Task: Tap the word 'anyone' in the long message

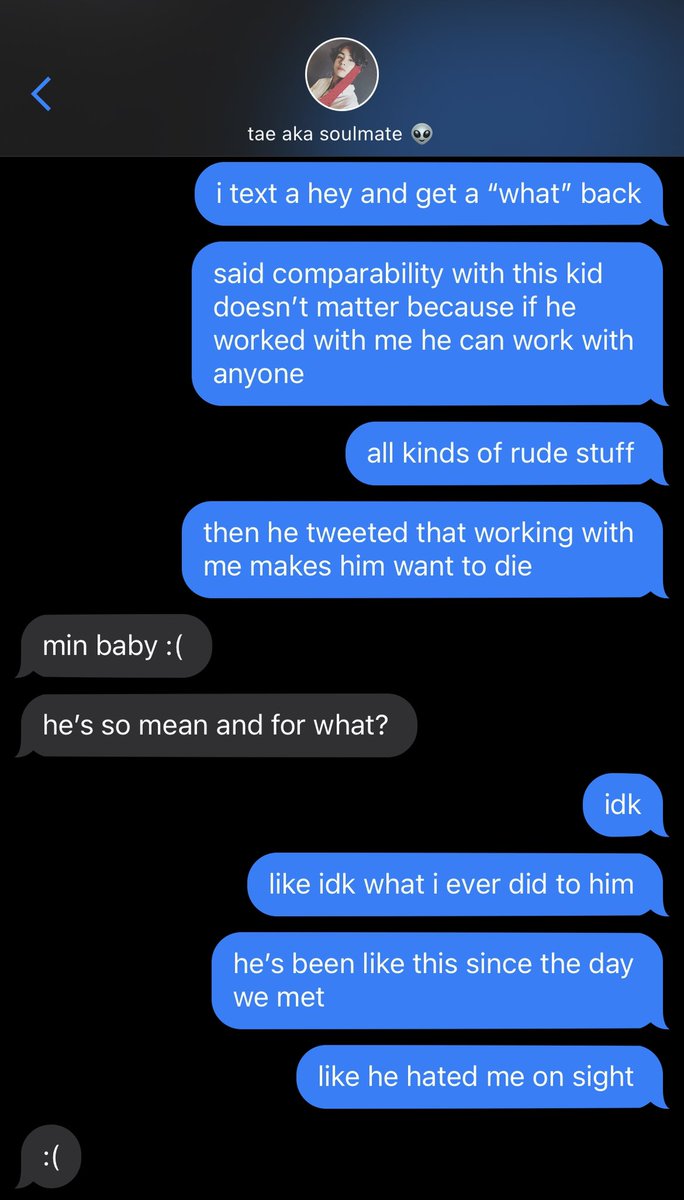Action: click(258, 374)
